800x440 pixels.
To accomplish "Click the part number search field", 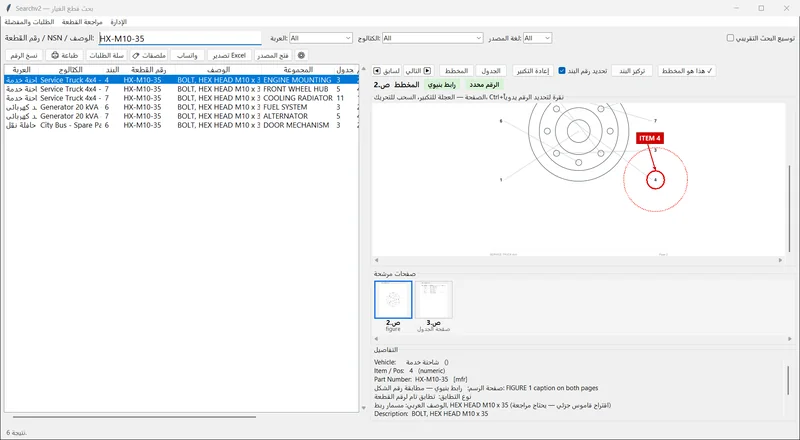I will pos(180,38).
